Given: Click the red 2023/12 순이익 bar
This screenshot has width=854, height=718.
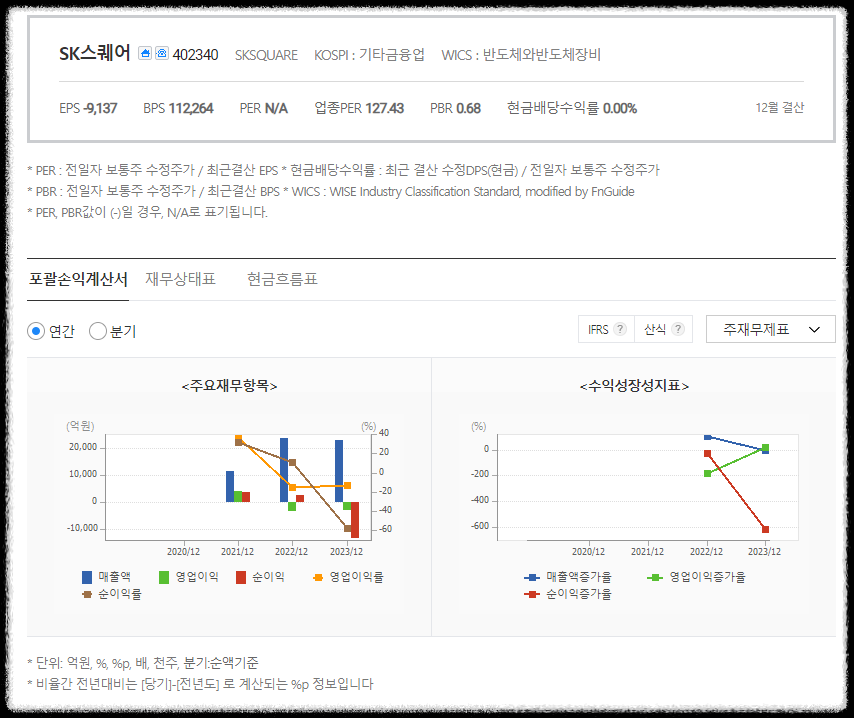Looking at the screenshot, I should tap(355, 520).
